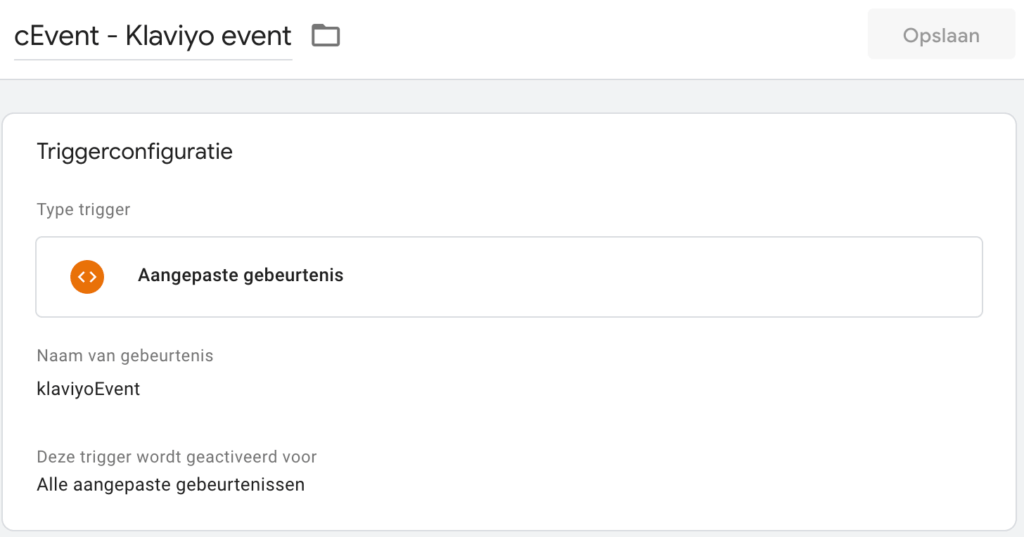Click the 'Type trigger' label
The height and width of the screenshot is (537, 1024).
83,210
